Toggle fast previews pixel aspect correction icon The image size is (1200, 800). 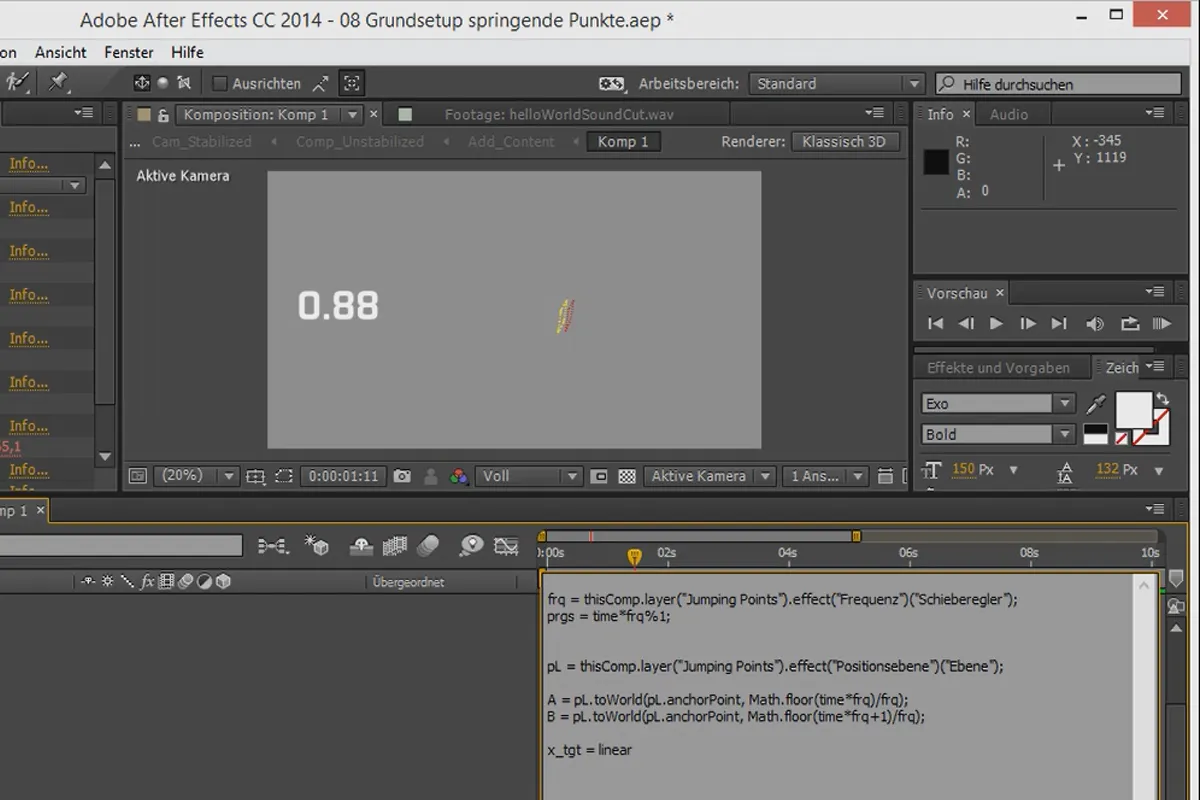coord(886,476)
